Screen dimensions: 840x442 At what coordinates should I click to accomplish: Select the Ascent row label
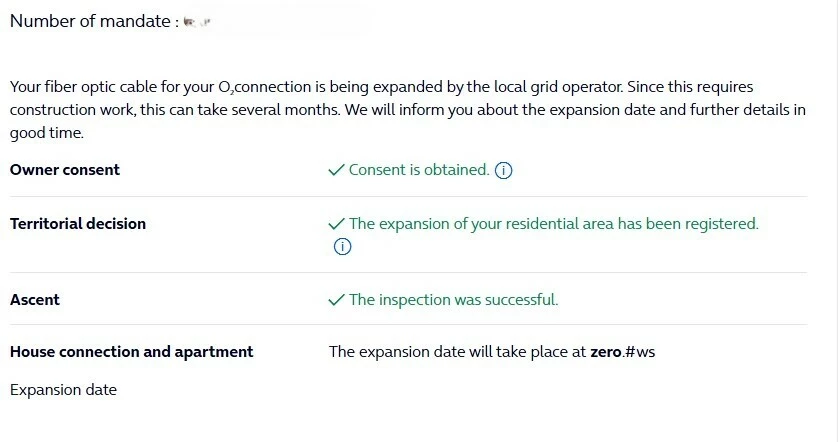[35, 300]
